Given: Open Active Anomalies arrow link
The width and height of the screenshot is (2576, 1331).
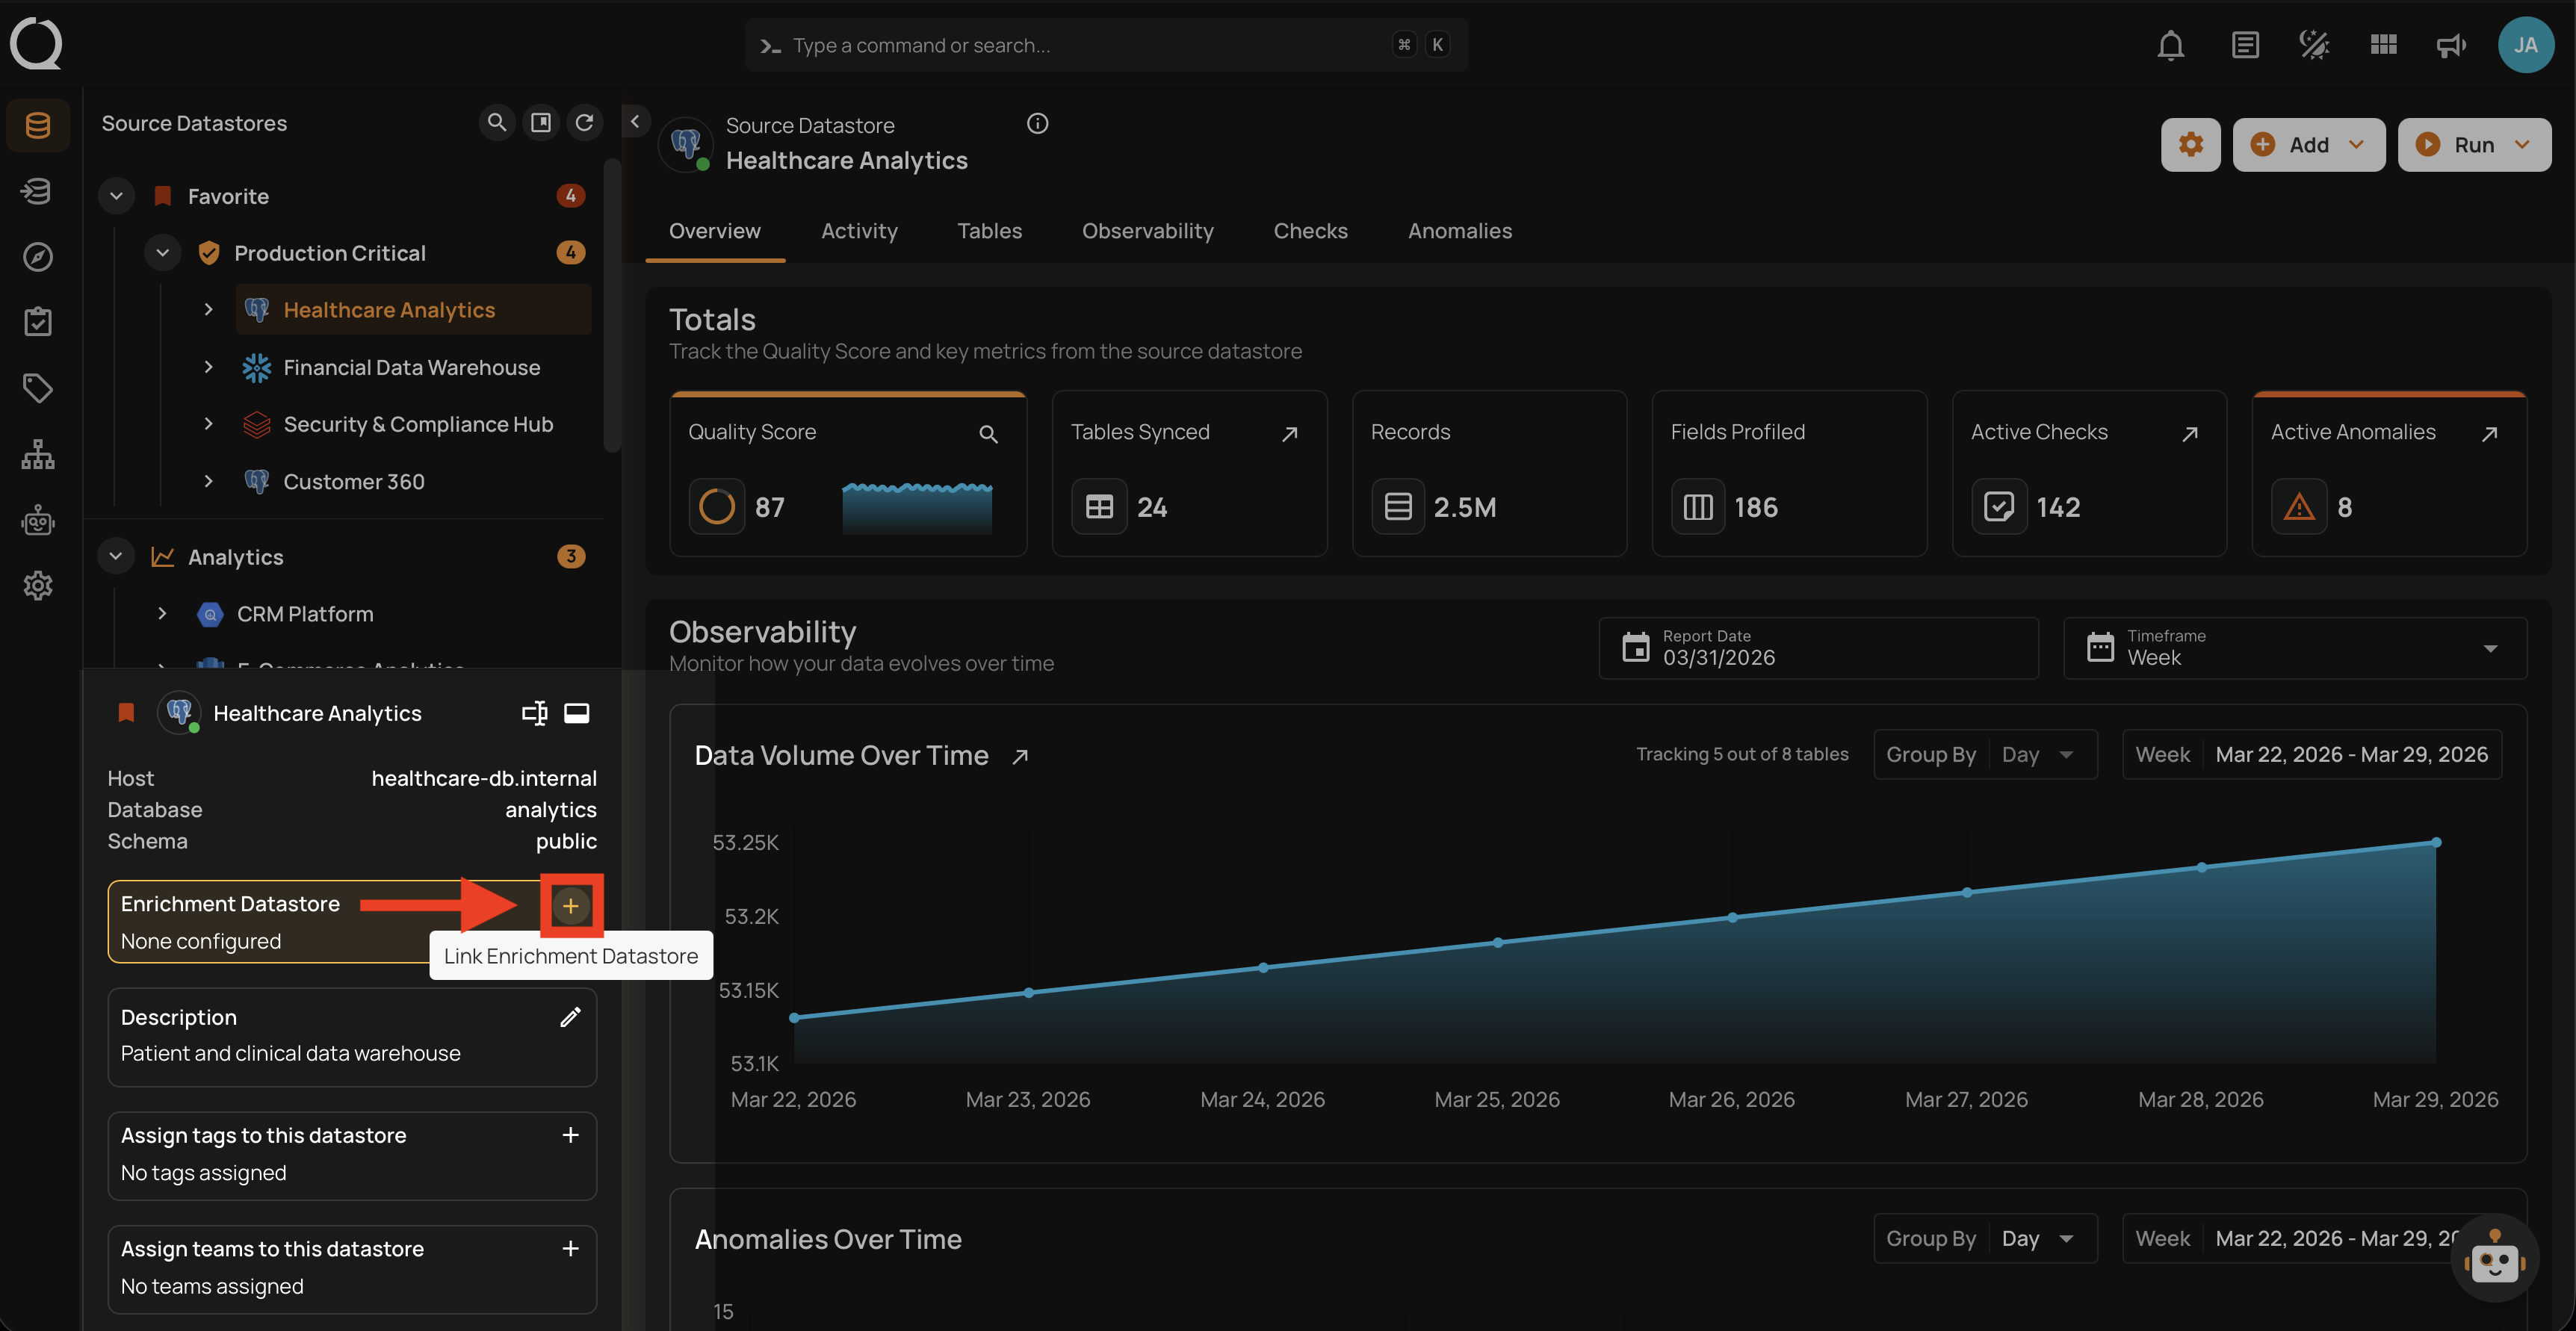Looking at the screenshot, I should pyautogui.click(x=2490, y=434).
